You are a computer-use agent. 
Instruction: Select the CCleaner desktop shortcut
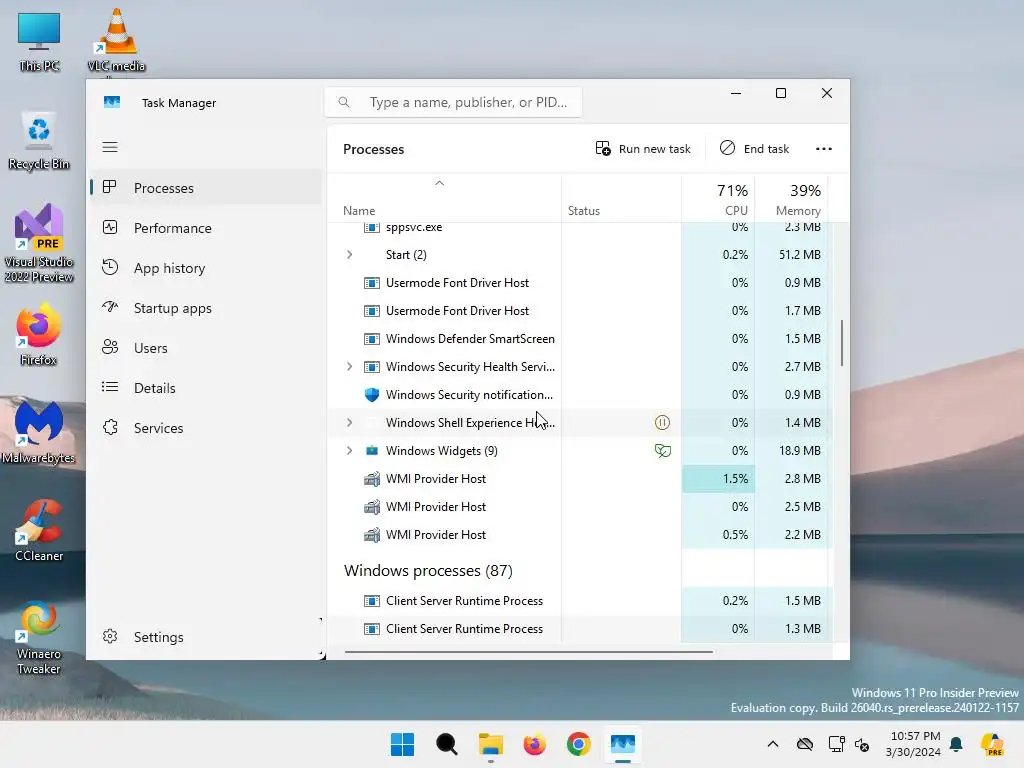click(39, 530)
